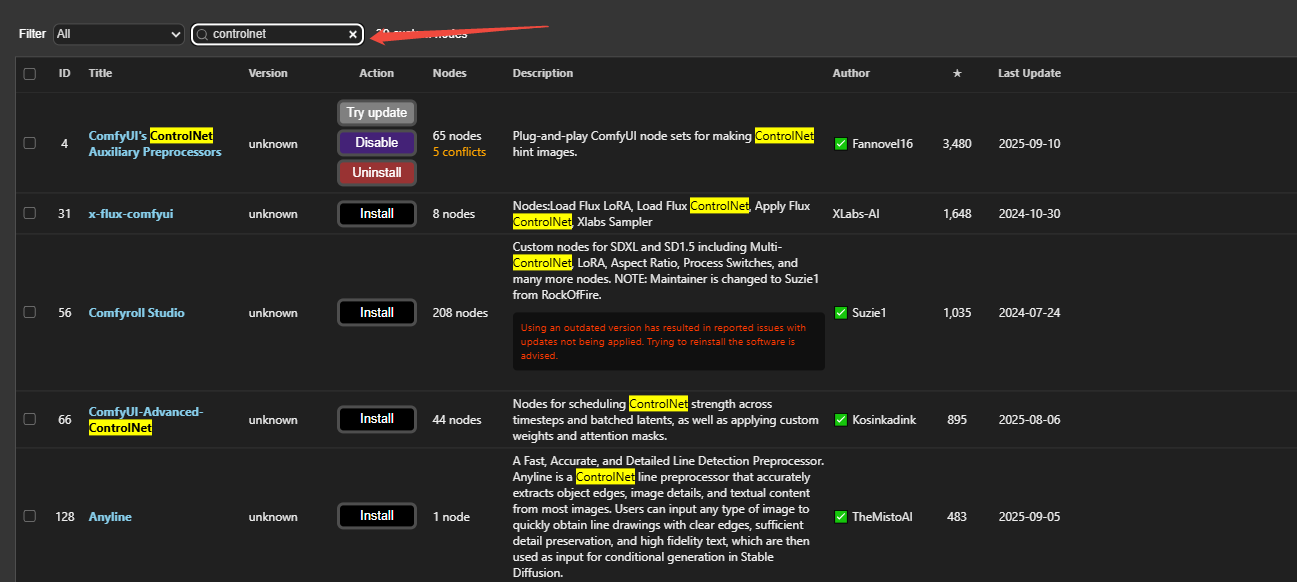Click the magnifier icon in search box
Image resolution: width=1297 pixels, height=582 pixels.
(203, 34)
